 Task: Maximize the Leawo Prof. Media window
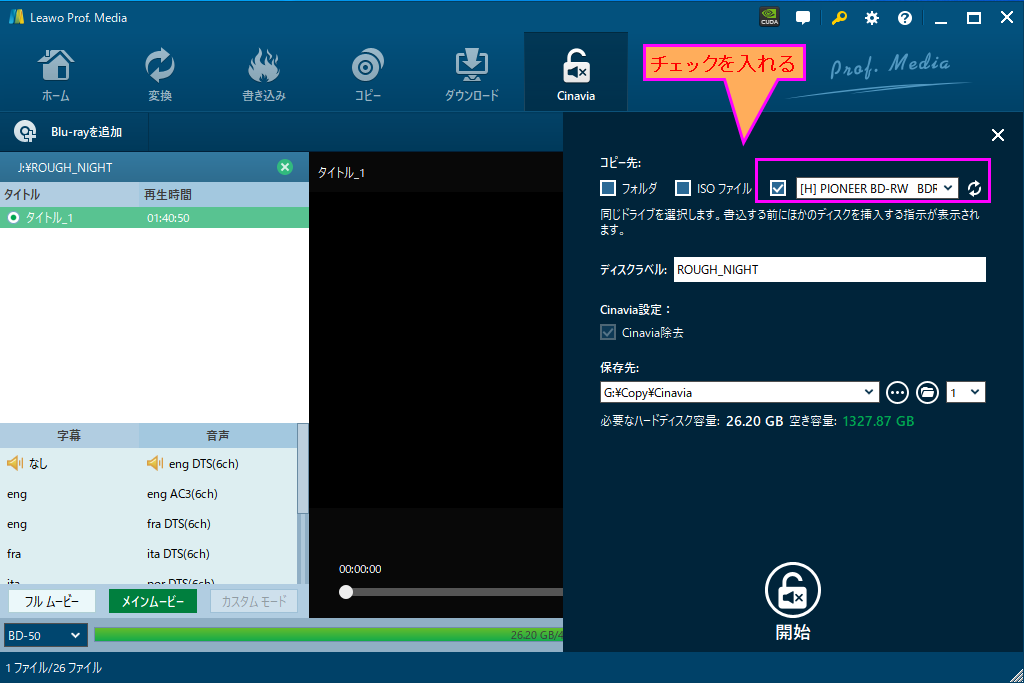[974, 18]
